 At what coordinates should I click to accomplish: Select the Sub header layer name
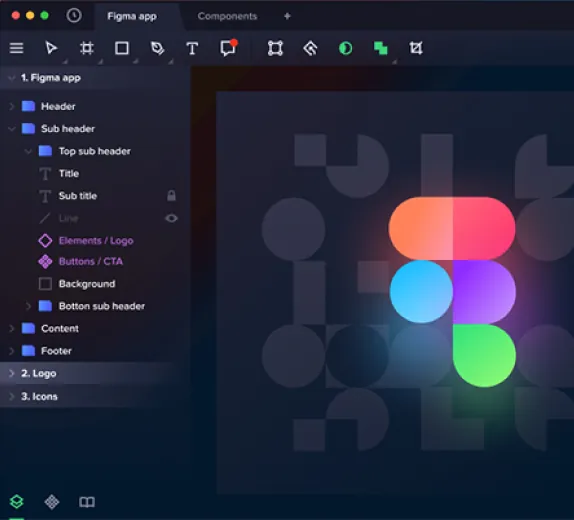click(68, 129)
